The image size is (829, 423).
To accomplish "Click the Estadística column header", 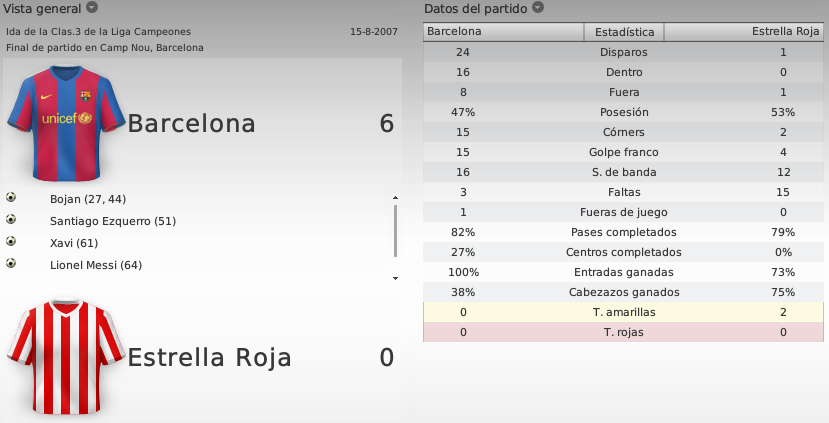I will coord(624,32).
